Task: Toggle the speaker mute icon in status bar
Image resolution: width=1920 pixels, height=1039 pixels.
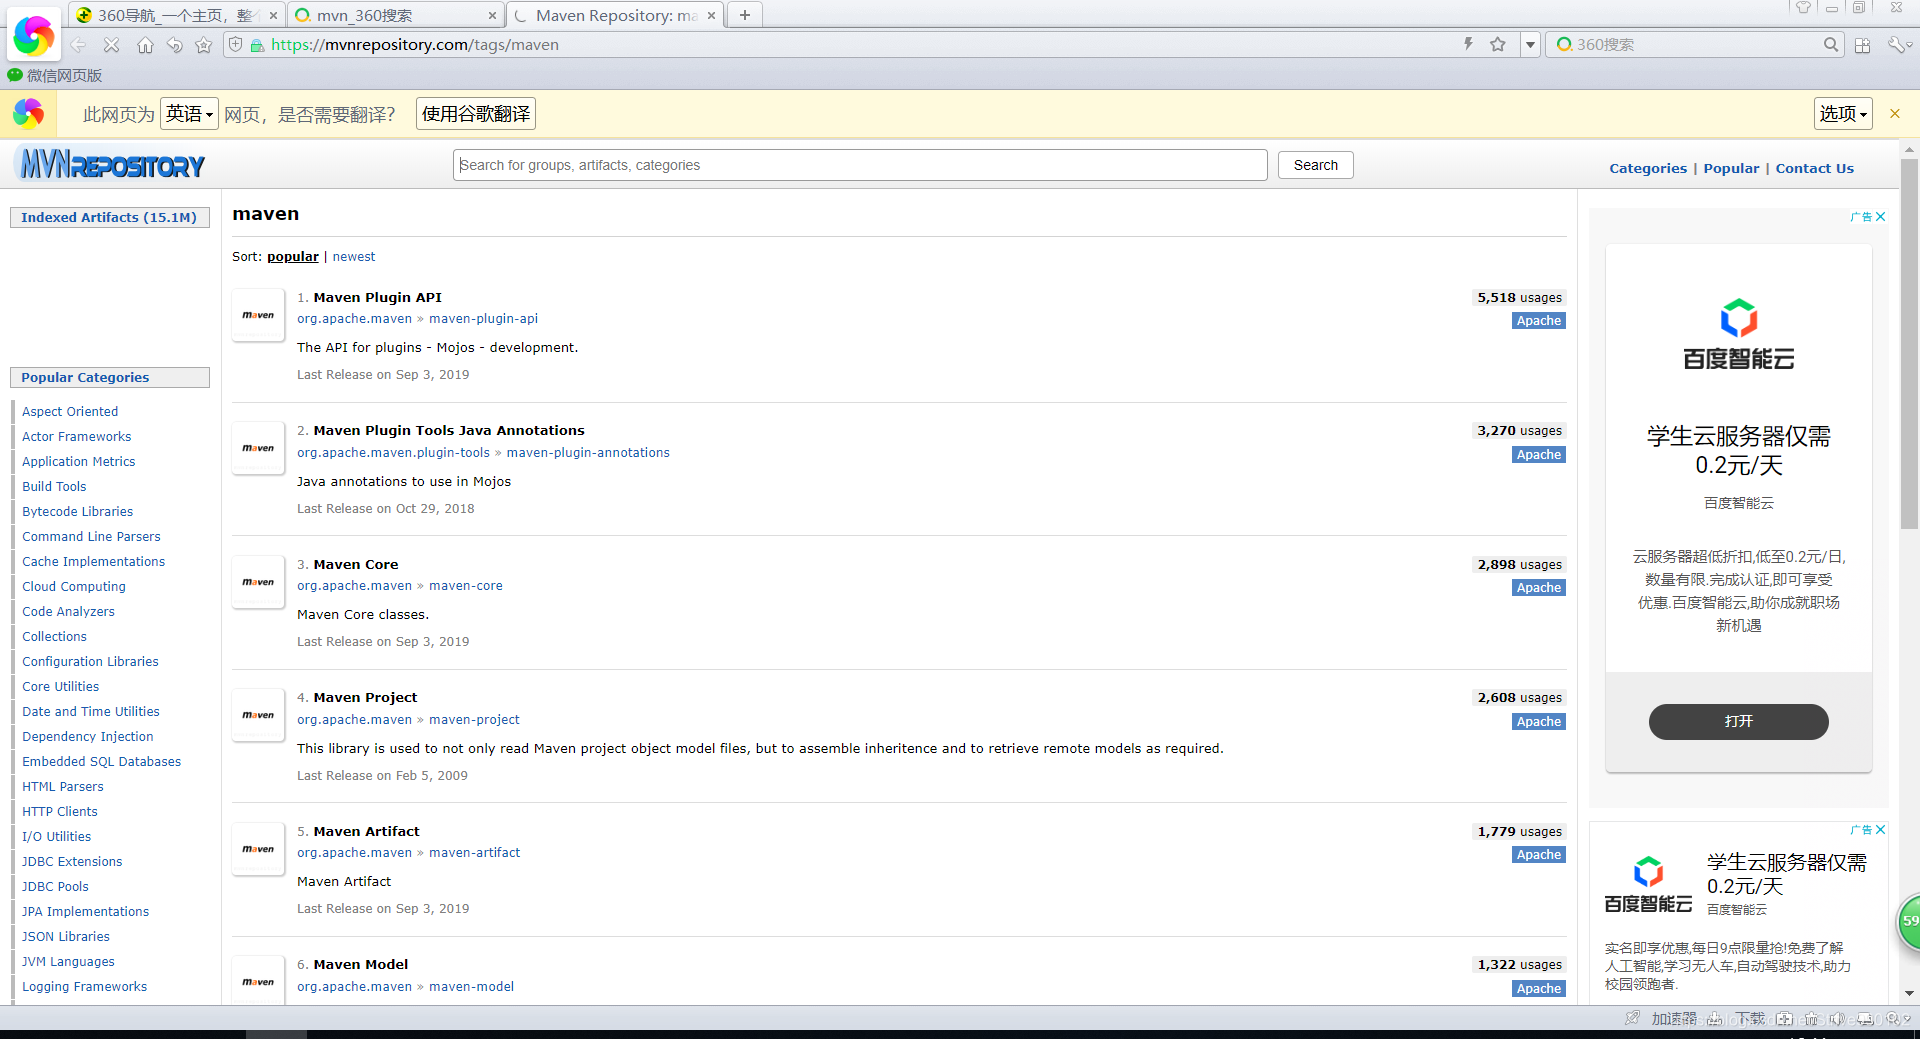Action: coord(1836,1018)
